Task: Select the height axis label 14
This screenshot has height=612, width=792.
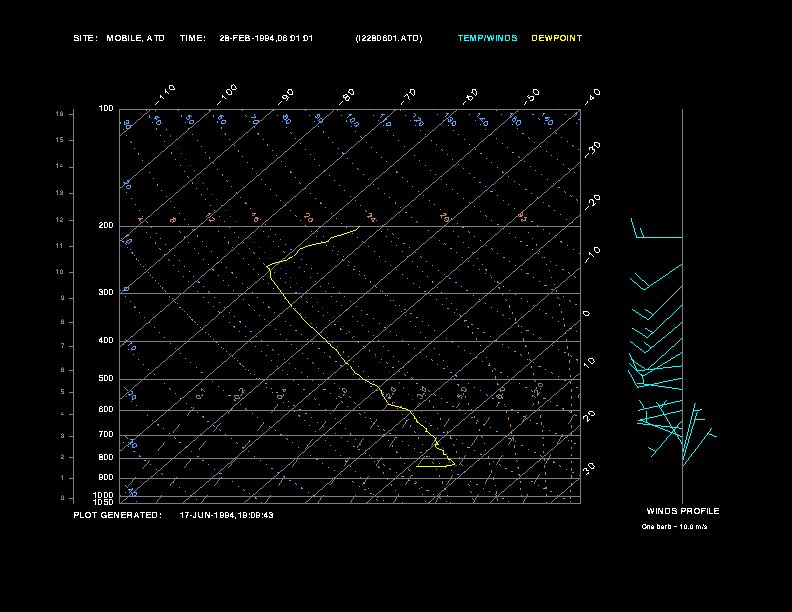Action: [60, 166]
